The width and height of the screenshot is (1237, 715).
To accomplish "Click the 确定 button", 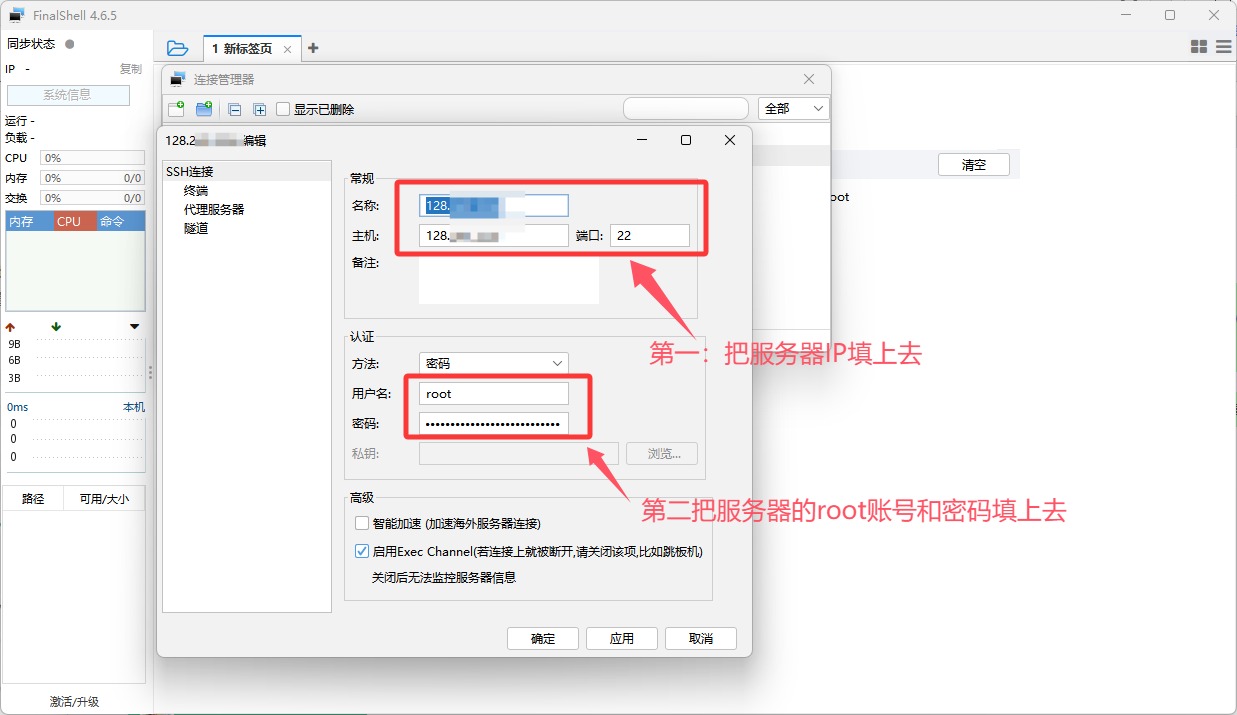I will (543, 639).
